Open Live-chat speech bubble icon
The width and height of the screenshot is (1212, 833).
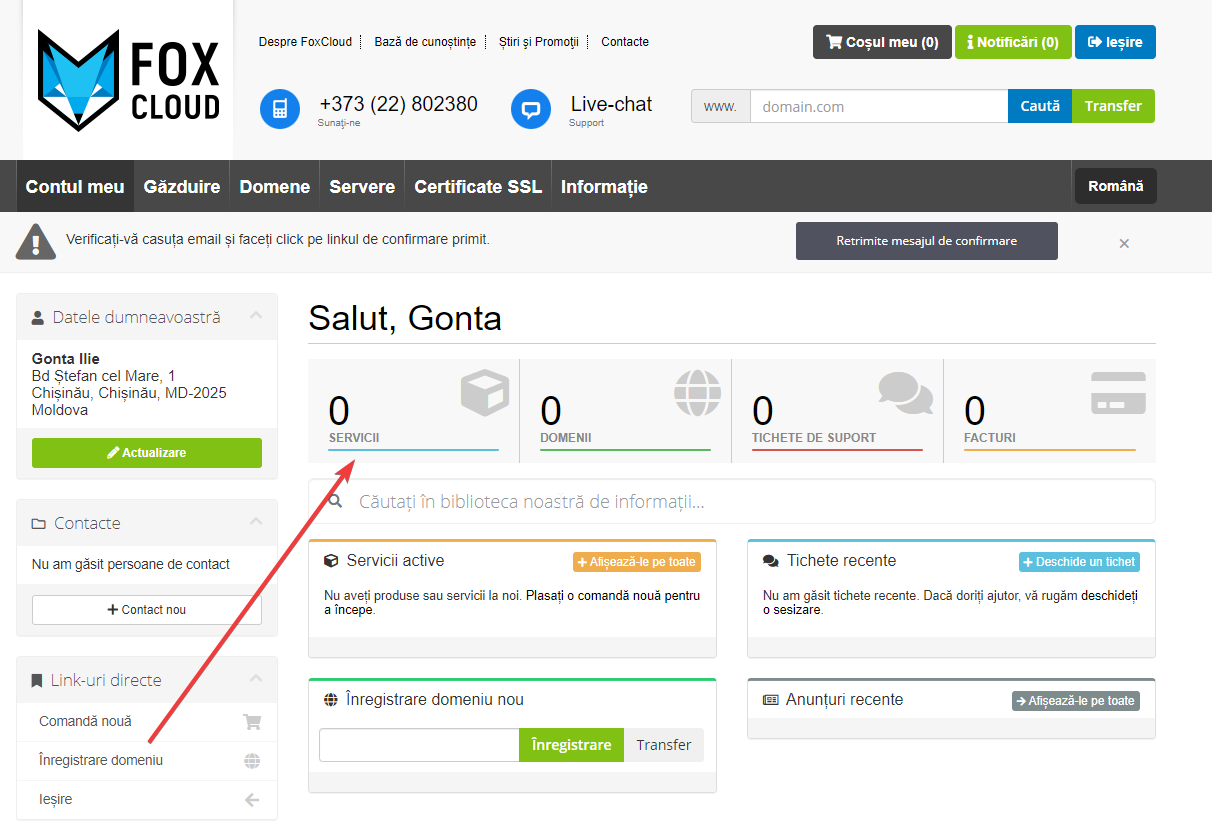click(x=531, y=109)
